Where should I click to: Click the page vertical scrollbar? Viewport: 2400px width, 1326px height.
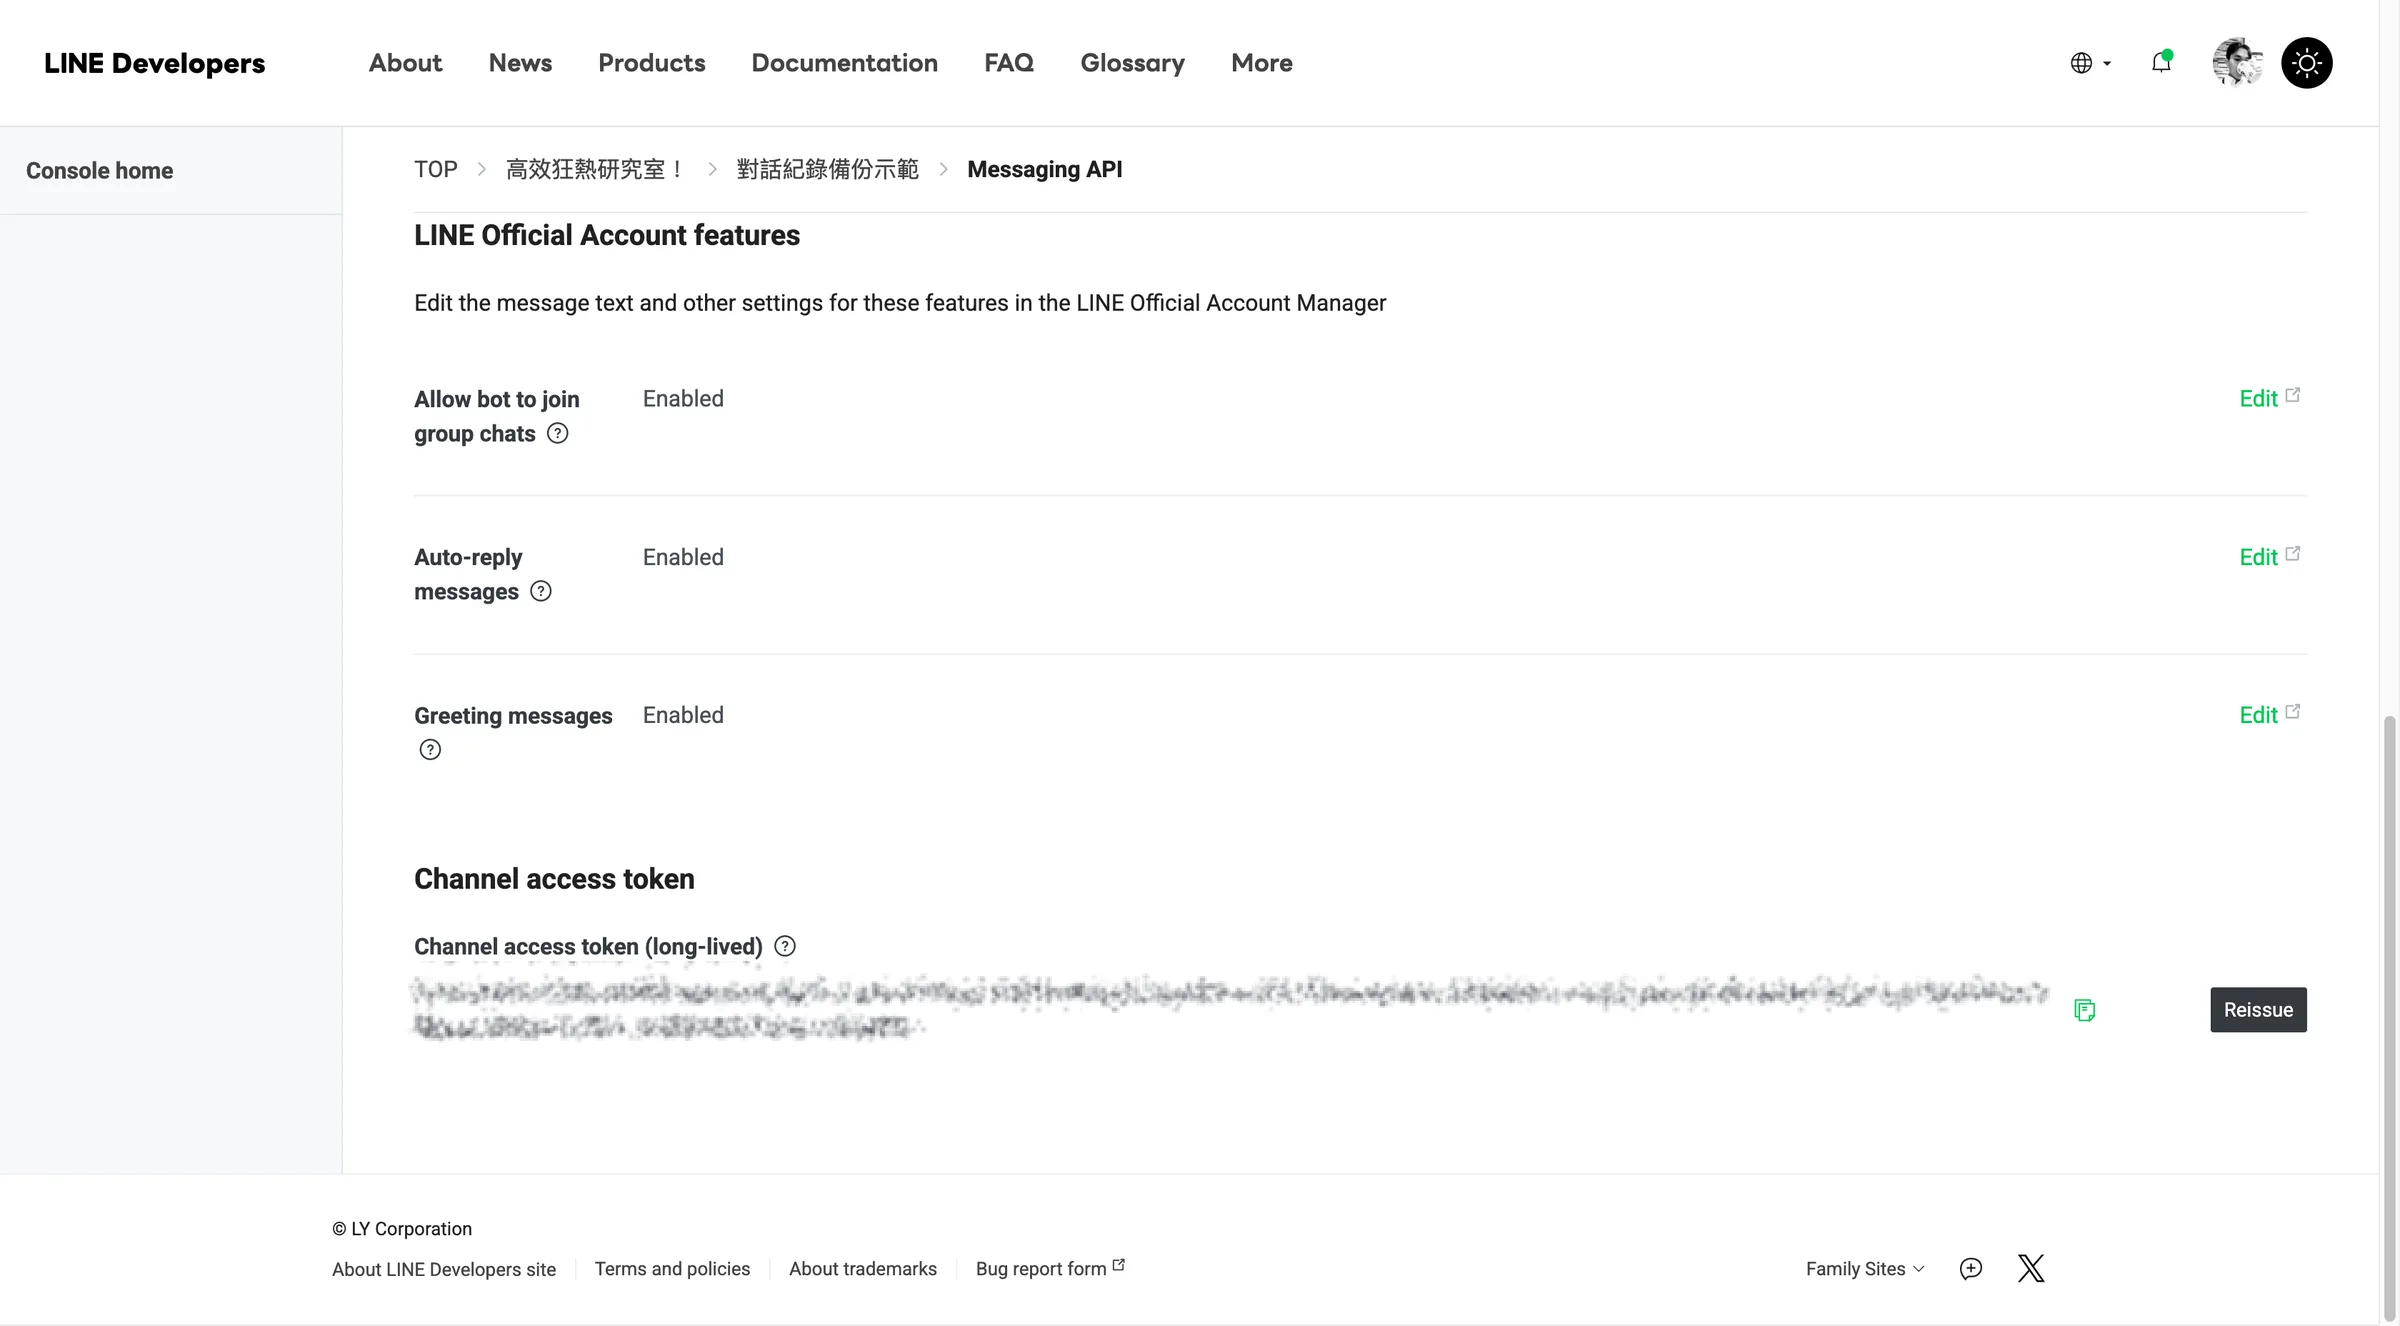[2390, 1018]
